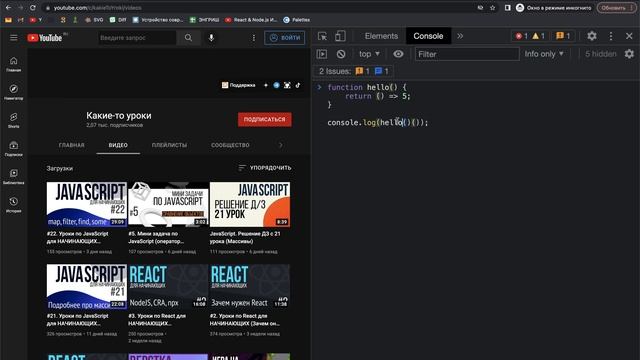Click browser Update button
Image resolution: width=640 pixels, height=360 pixels.
pyautogui.click(x=617, y=8)
